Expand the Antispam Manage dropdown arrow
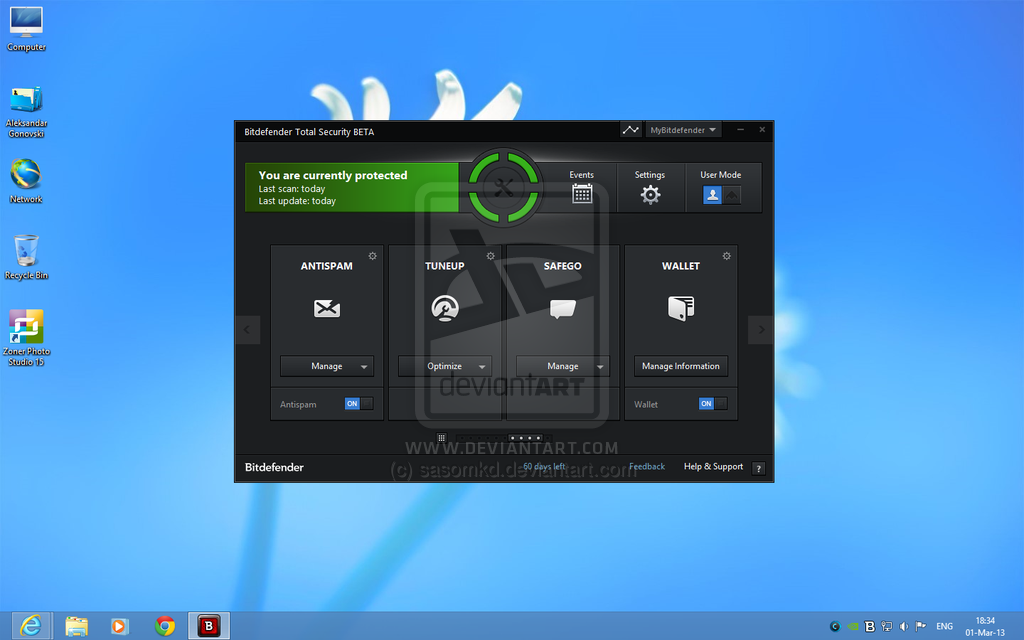This screenshot has height=640, width=1024. tap(364, 366)
